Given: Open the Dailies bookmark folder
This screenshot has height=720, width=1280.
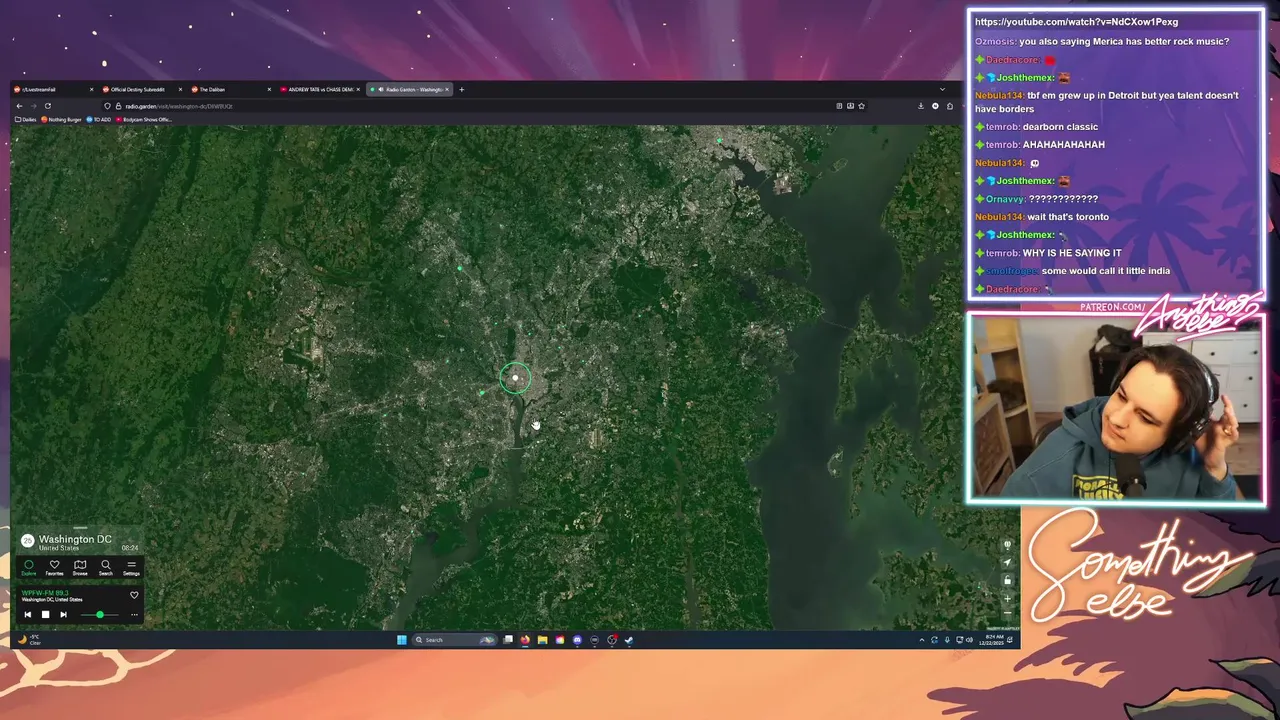Looking at the screenshot, I should (x=26, y=119).
